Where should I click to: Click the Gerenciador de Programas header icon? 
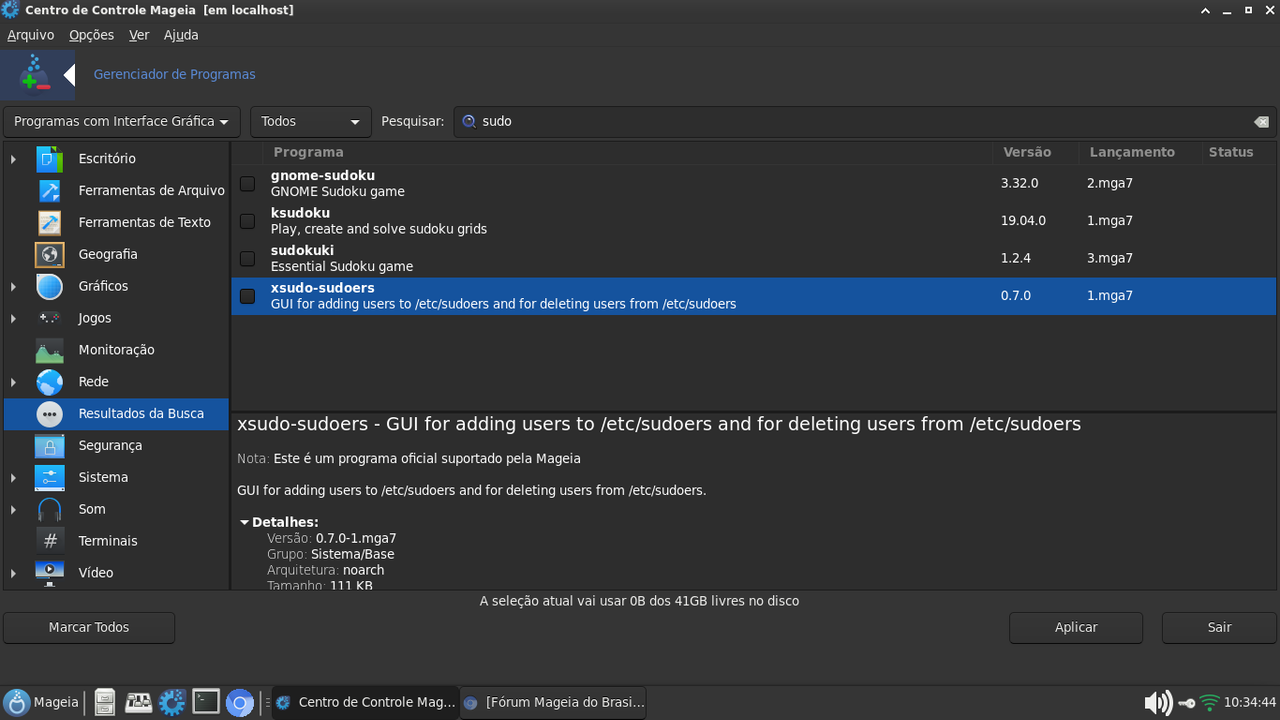click(x=37, y=75)
